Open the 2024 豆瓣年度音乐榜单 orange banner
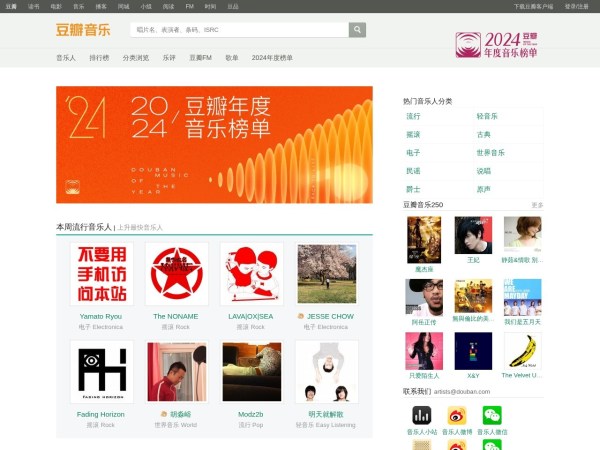 point(214,145)
